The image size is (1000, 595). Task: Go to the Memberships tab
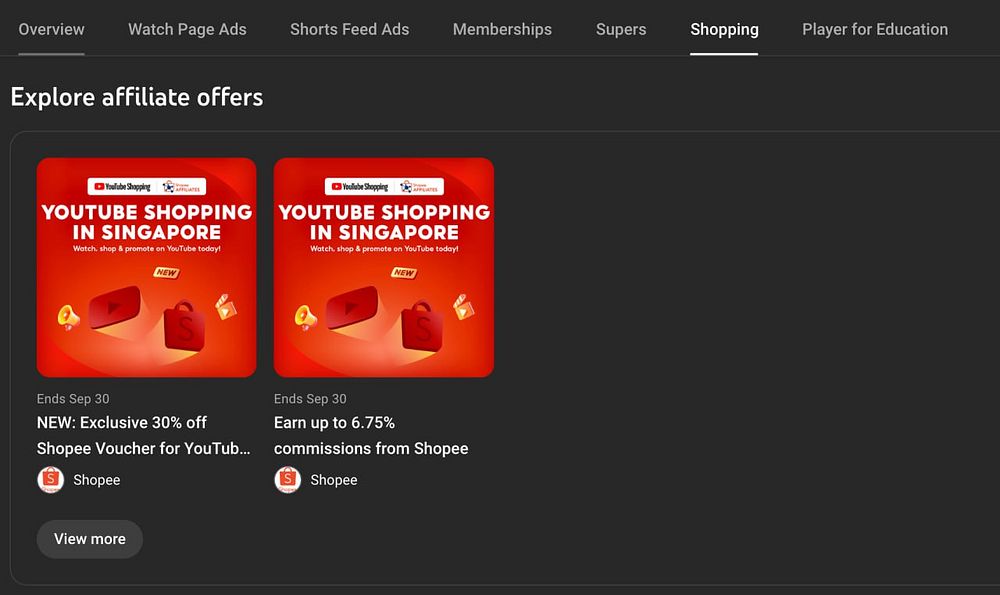[502, 29]
